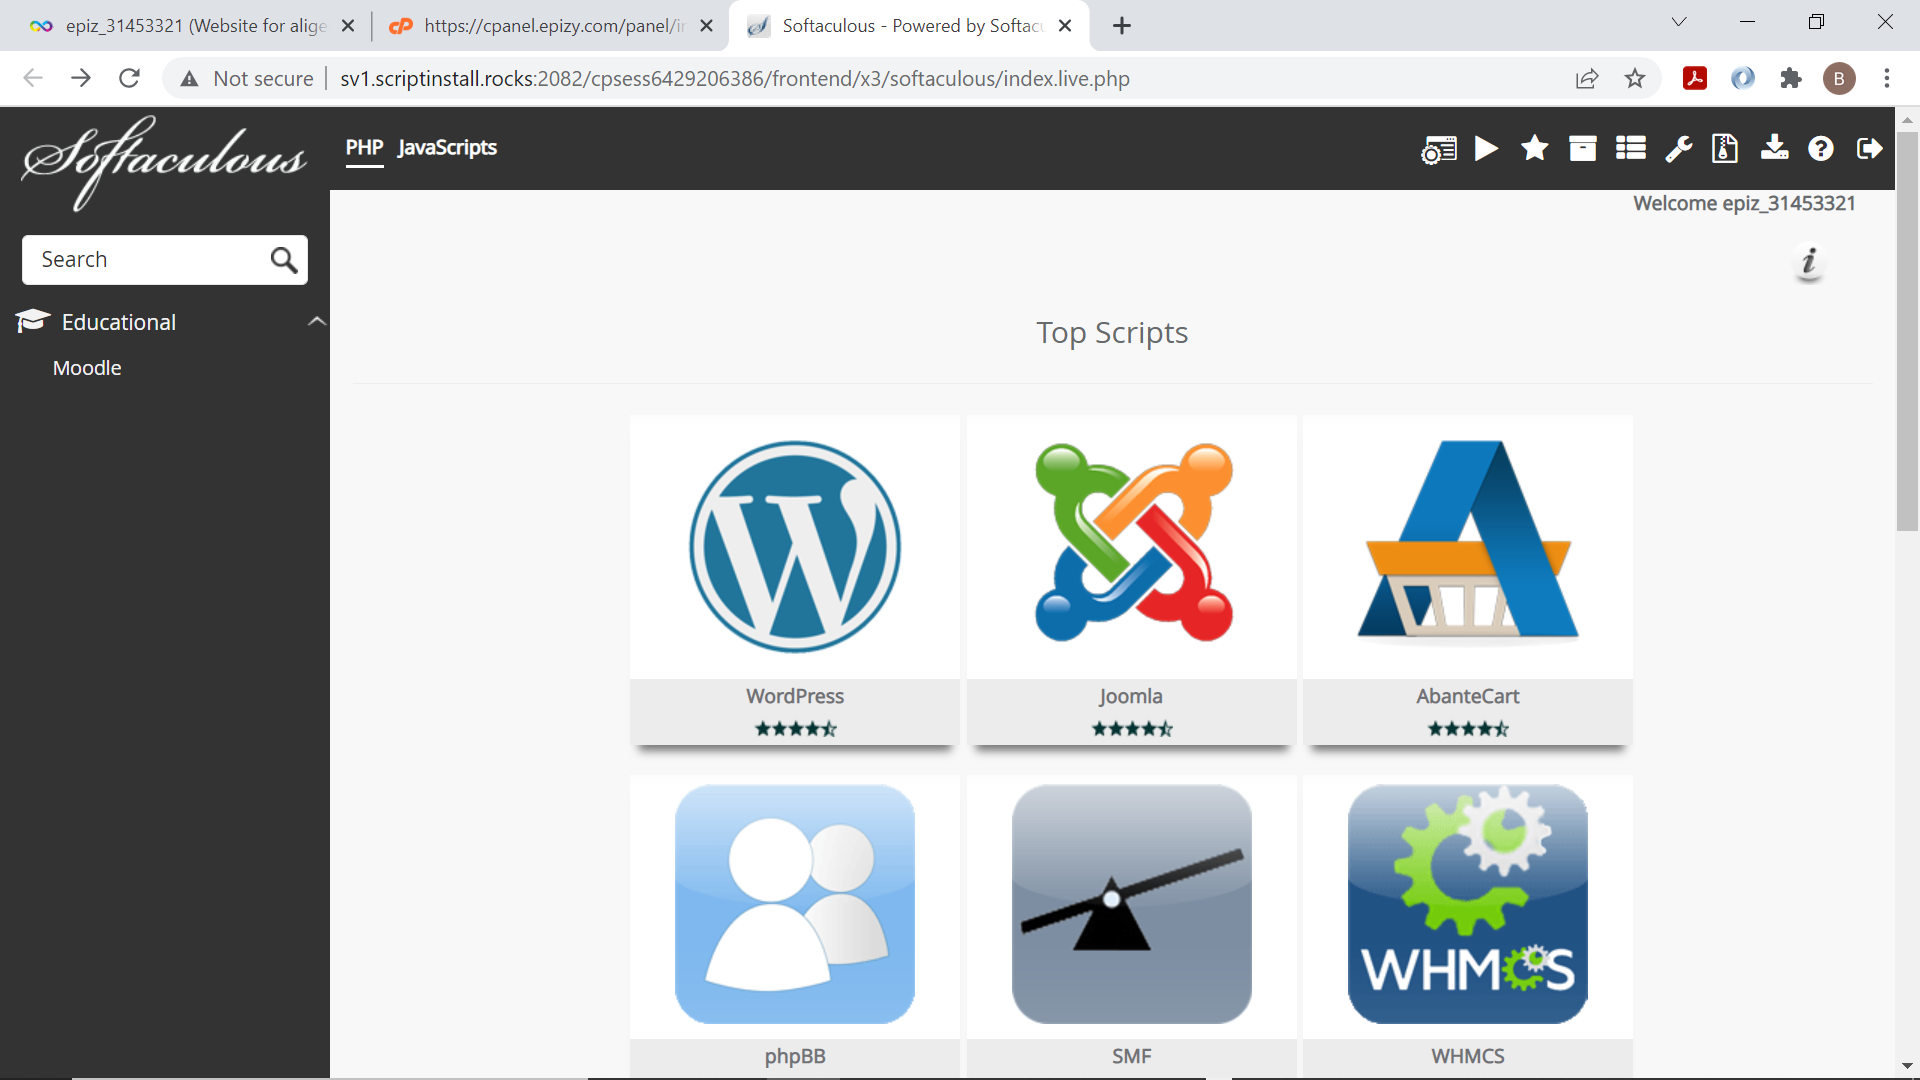
Task: Click the share page icon in address bar
Action: [1587, 78]
